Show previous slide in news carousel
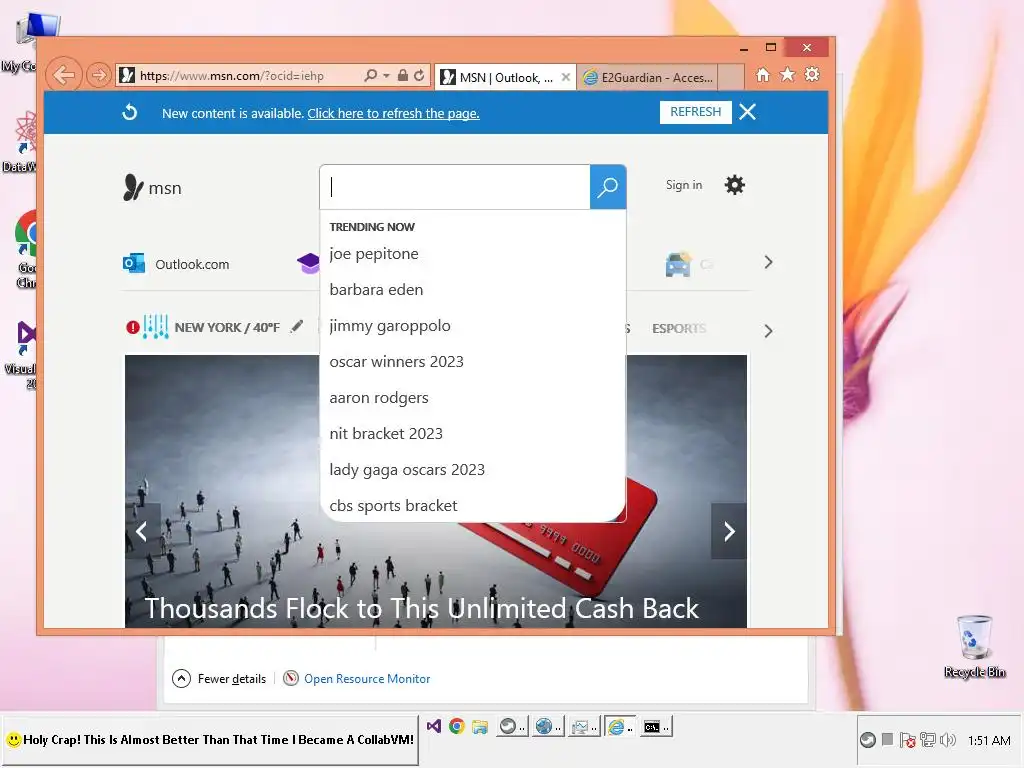 click(142, 532)
